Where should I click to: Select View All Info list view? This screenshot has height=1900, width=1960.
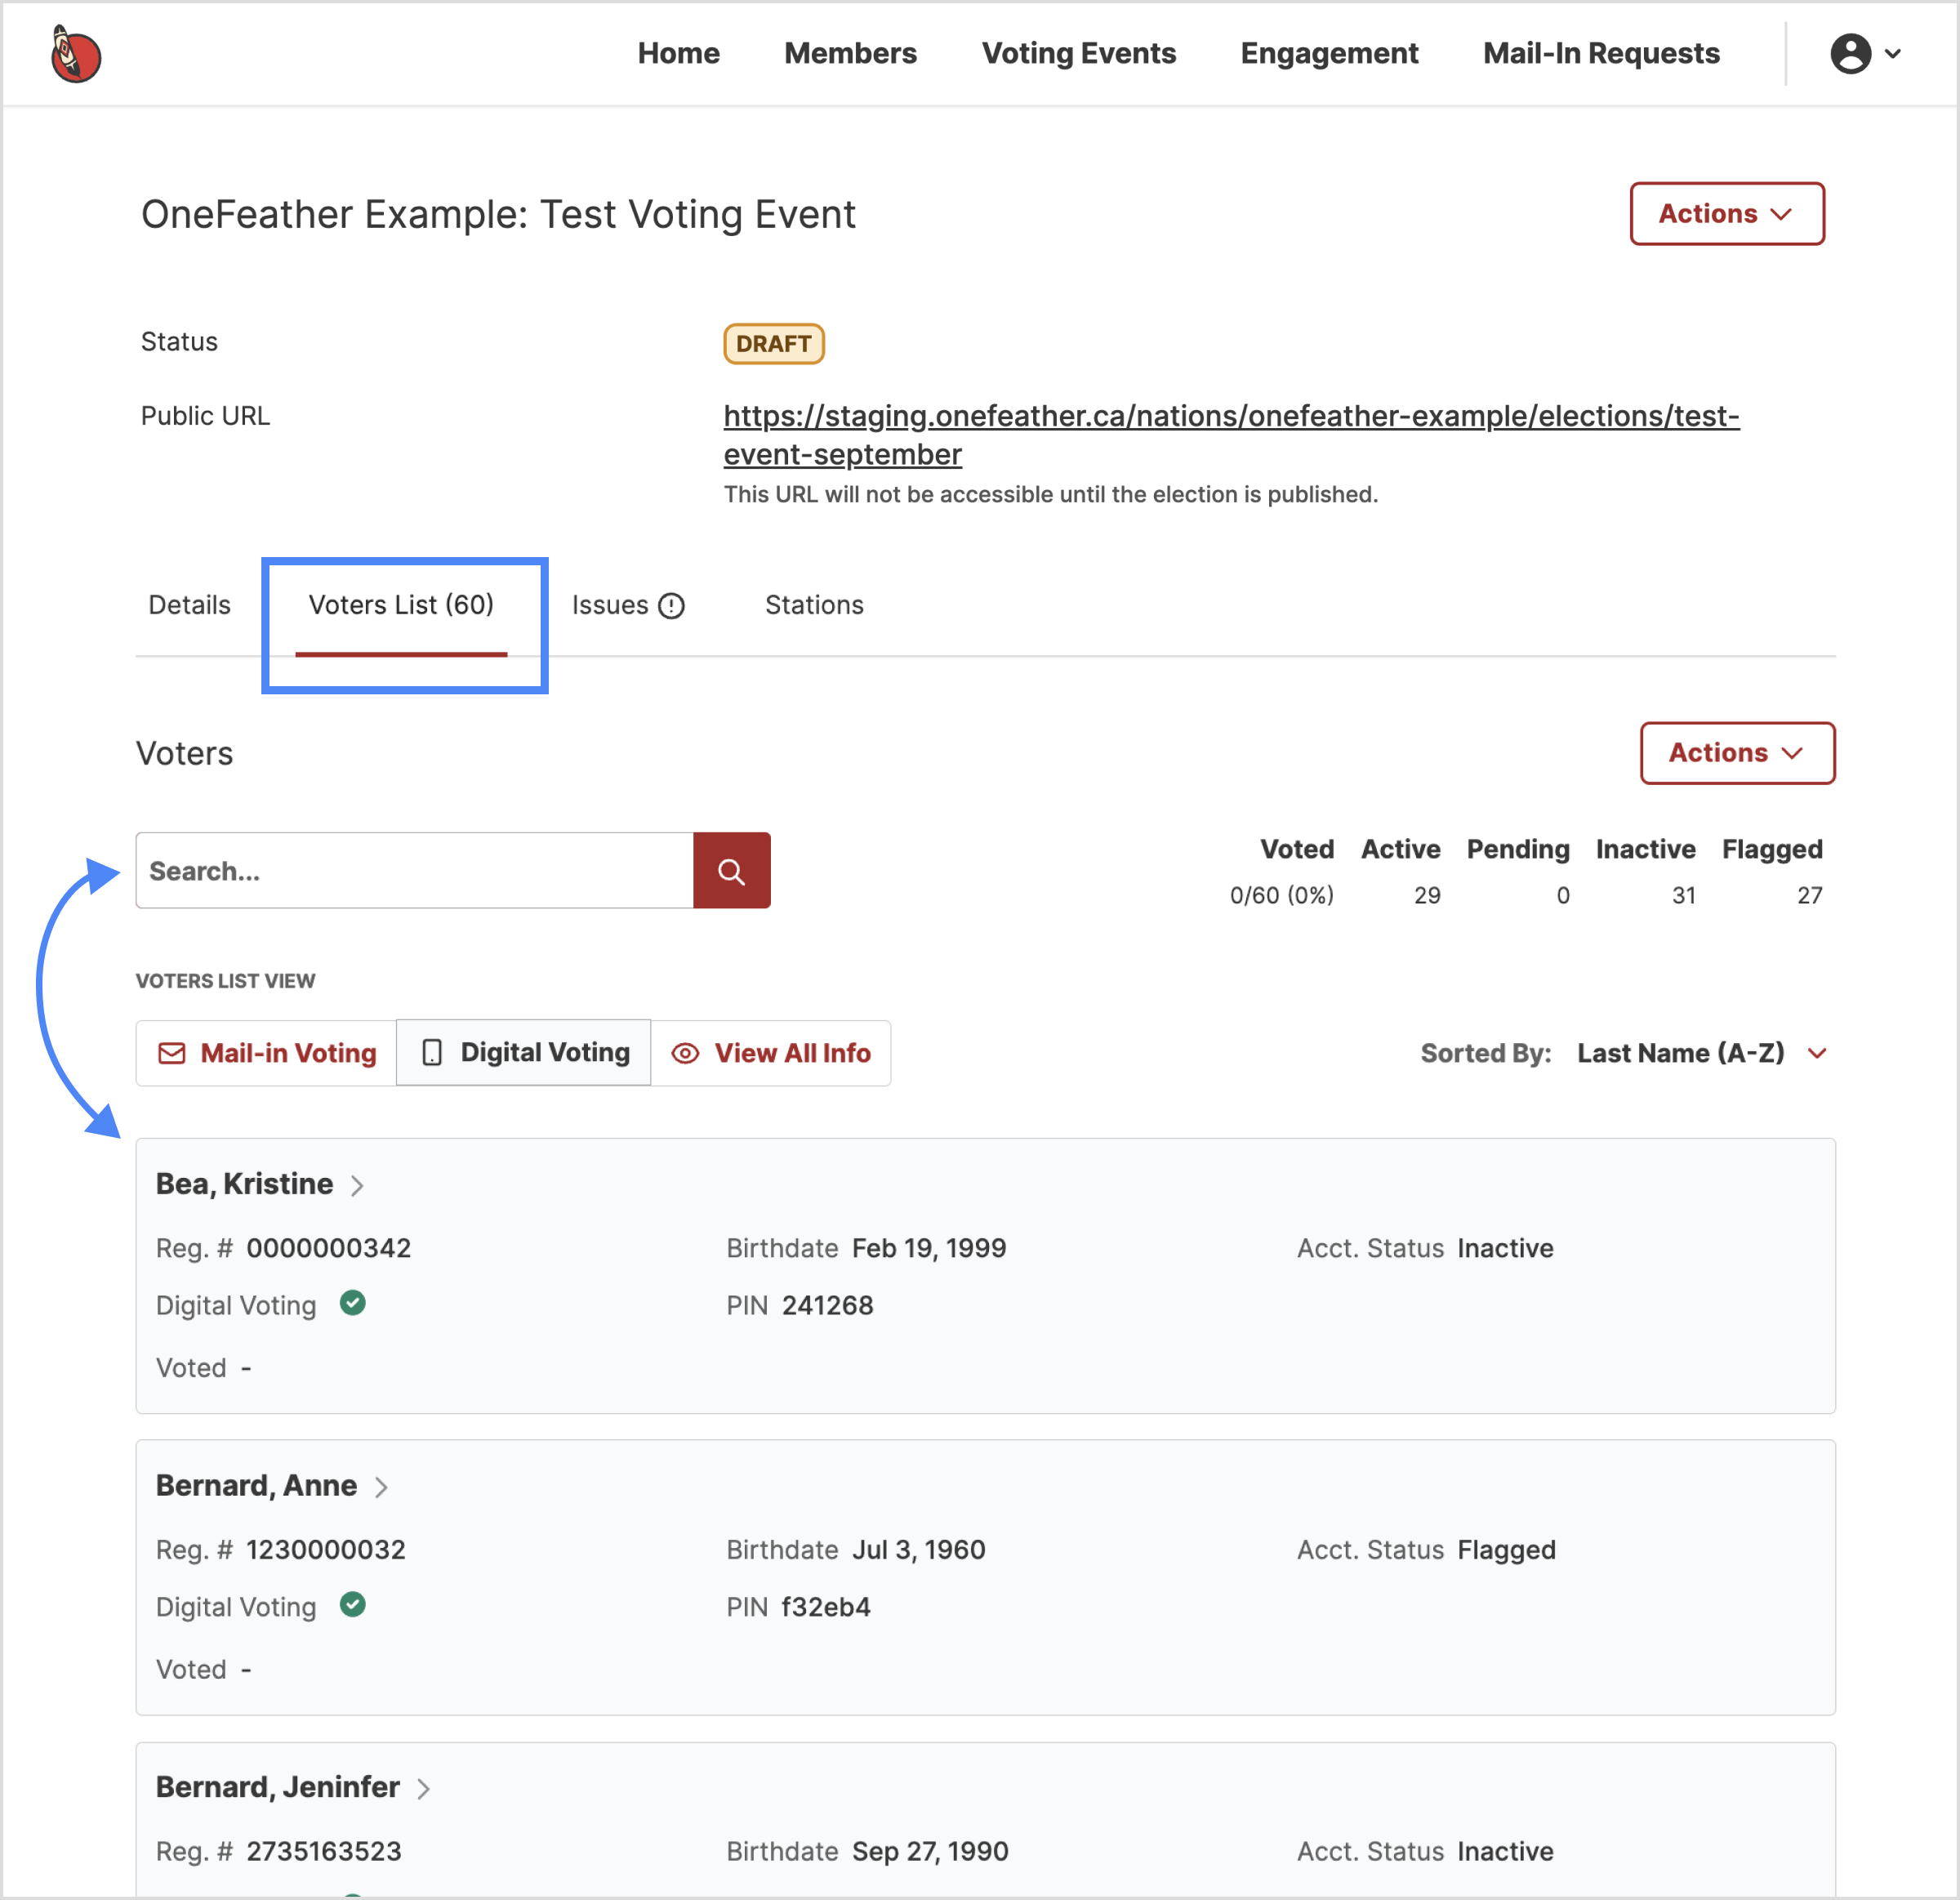(771, 1053)
